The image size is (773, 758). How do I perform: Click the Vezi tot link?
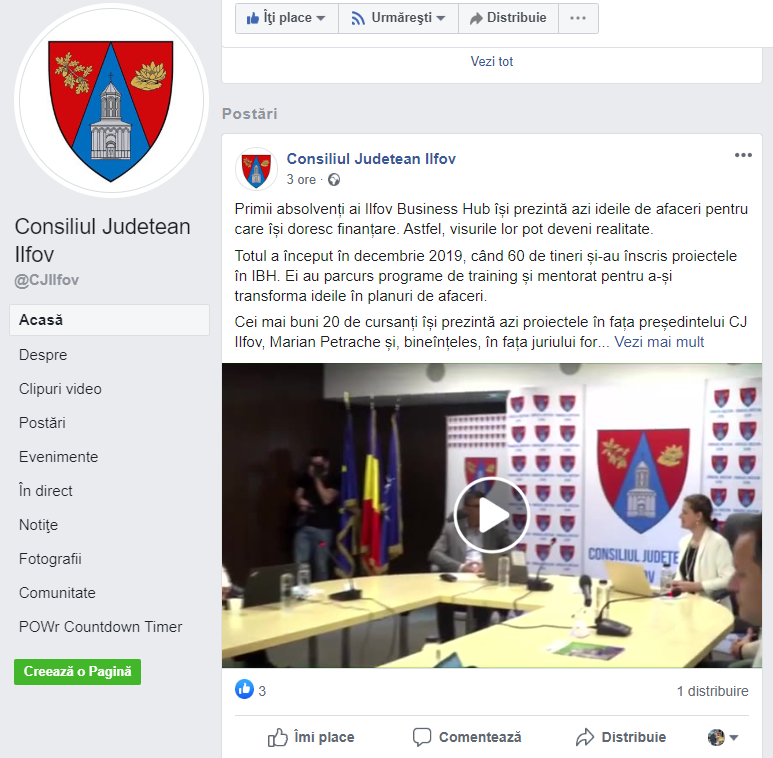(492, 62)
